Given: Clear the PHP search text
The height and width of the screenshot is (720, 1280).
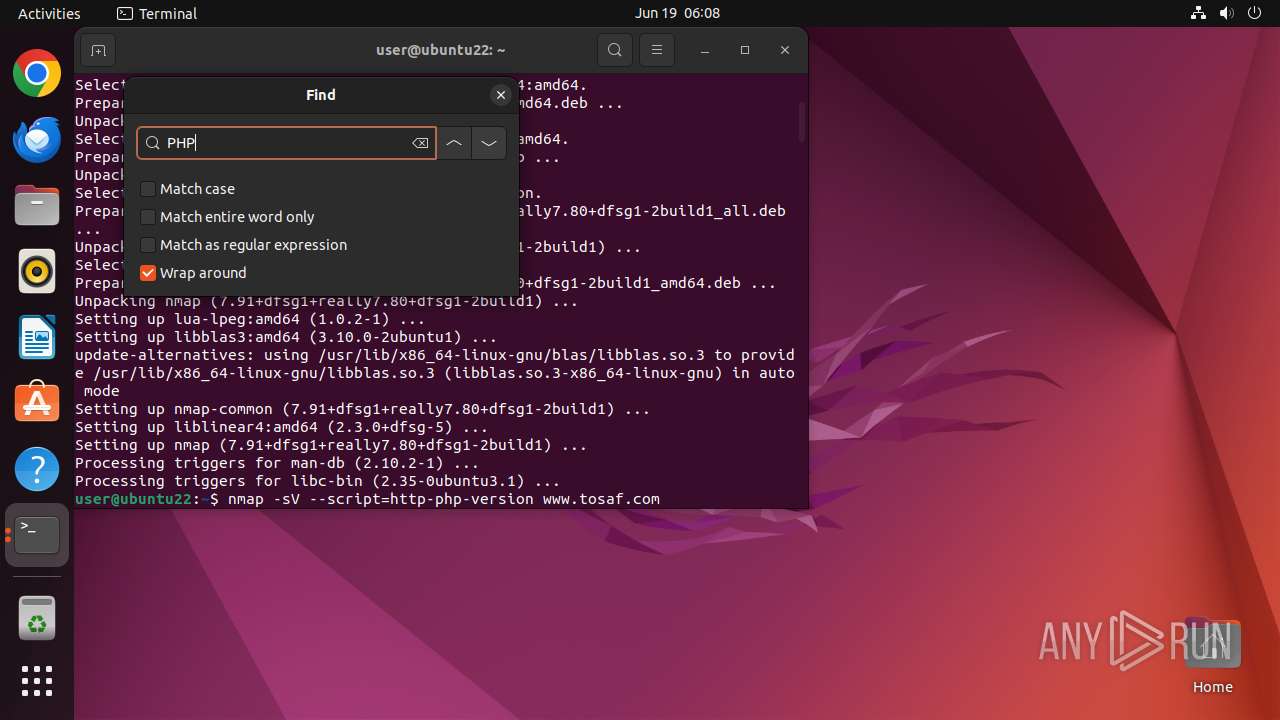Looking at the screenshot, I should tap(420, 143).
